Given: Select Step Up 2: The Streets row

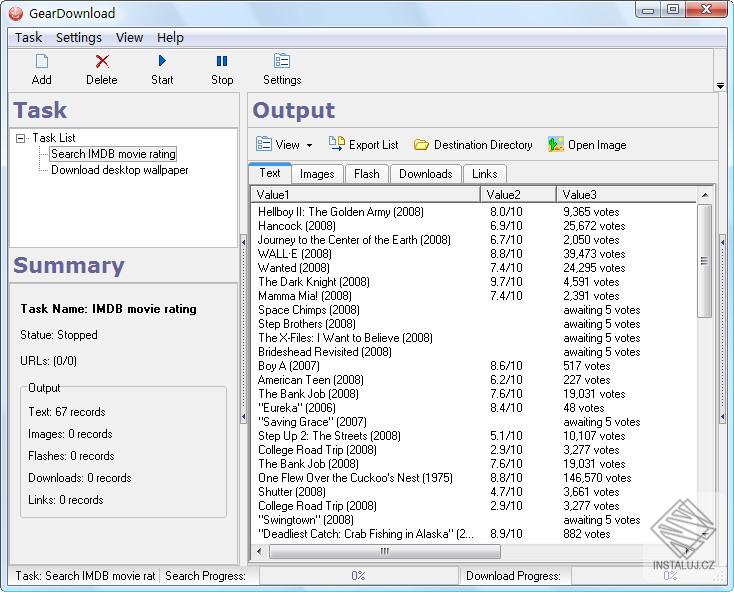Looking at the screenshot, I should pos(473,436).
